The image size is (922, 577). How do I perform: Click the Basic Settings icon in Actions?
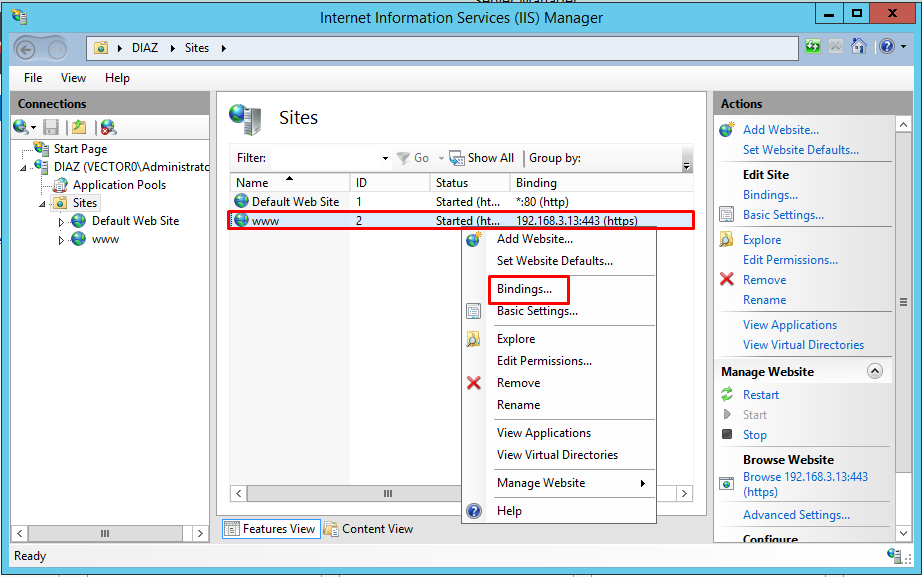click(x=727, y=214)
